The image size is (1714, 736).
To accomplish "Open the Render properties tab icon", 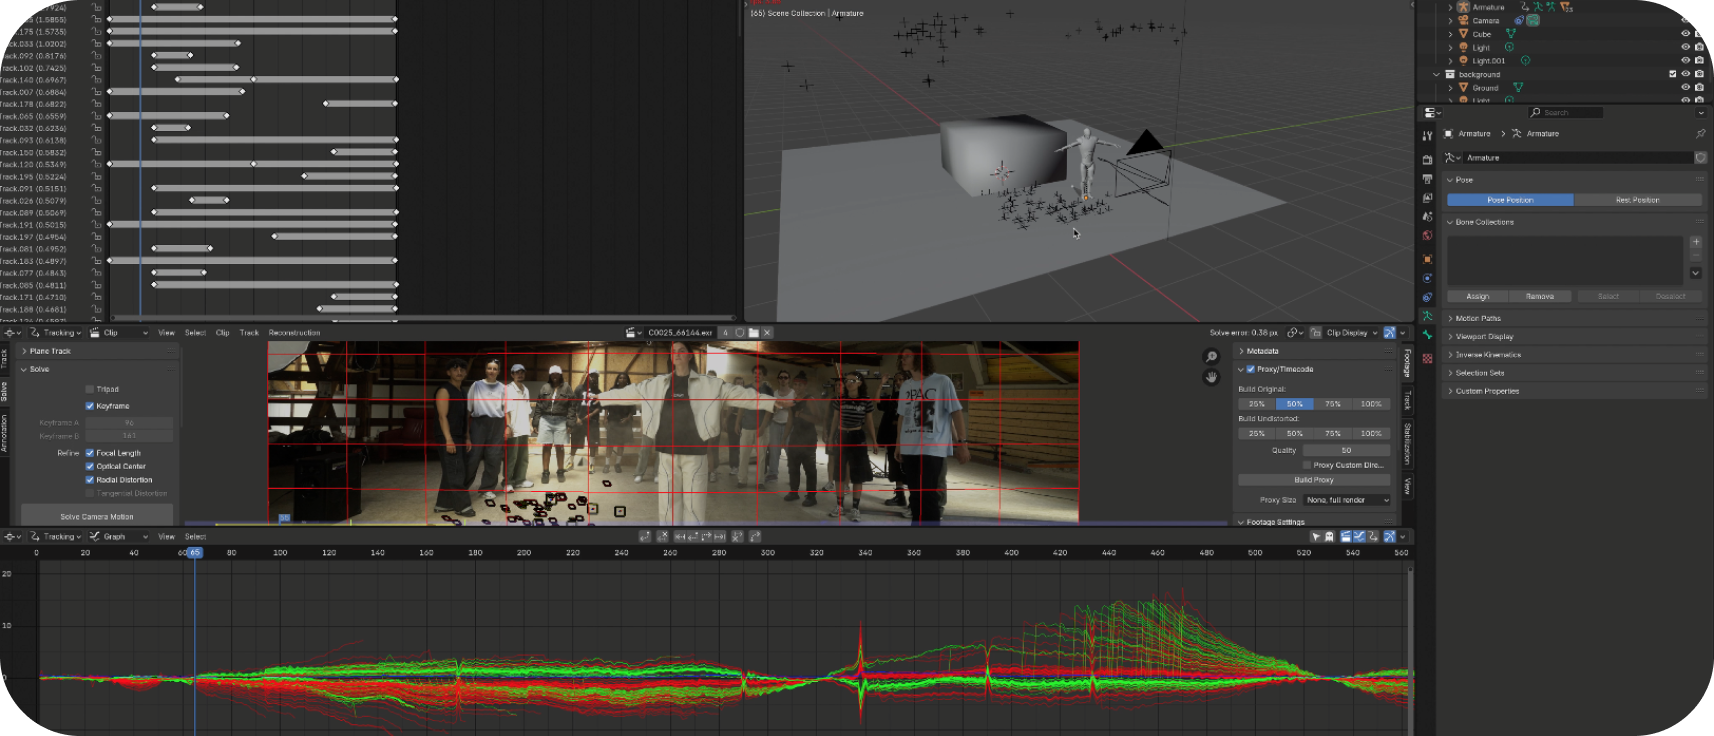I will (x=1427, y=160).
